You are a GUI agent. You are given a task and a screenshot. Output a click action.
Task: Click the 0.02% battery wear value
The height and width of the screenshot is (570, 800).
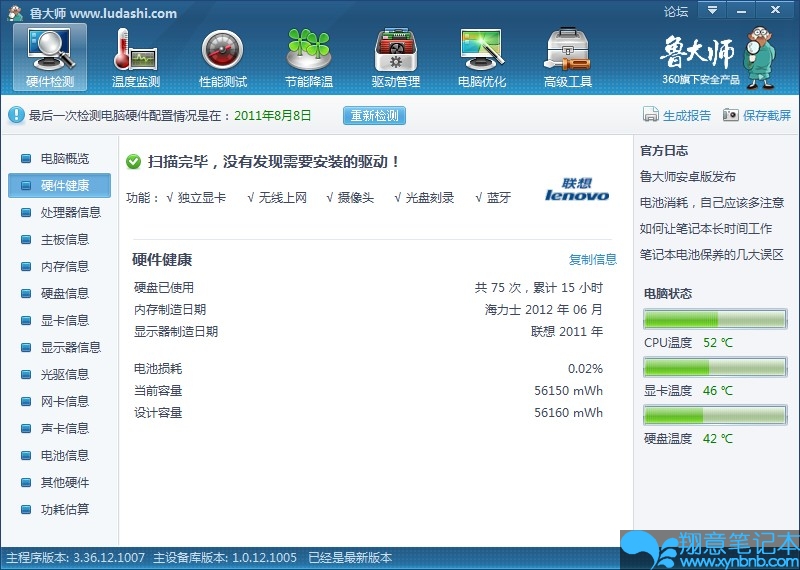[x=585, y=368]
